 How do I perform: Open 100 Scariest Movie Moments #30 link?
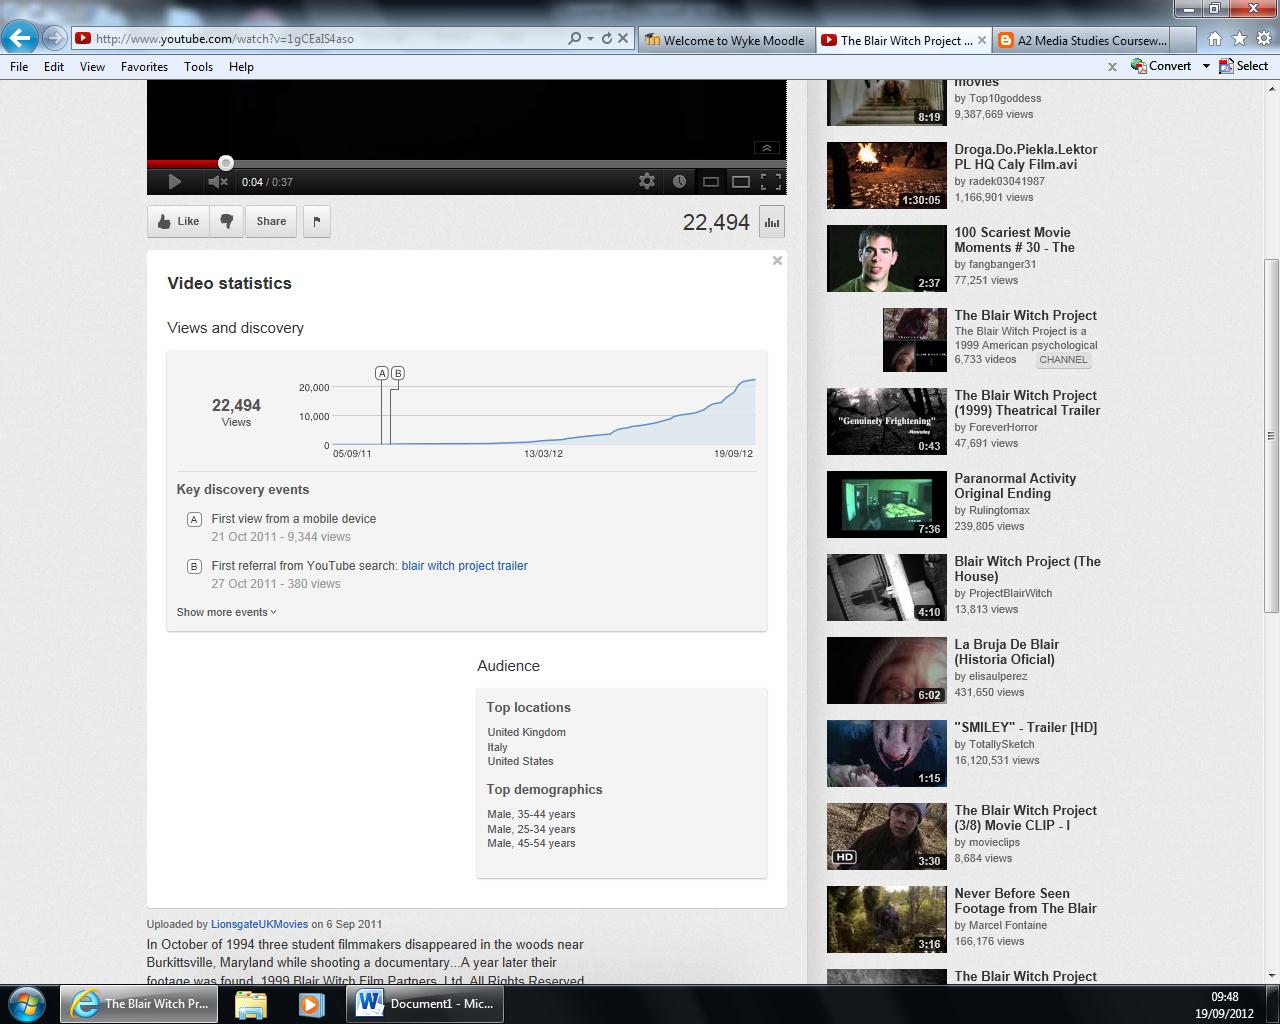tap(1014, 240)
